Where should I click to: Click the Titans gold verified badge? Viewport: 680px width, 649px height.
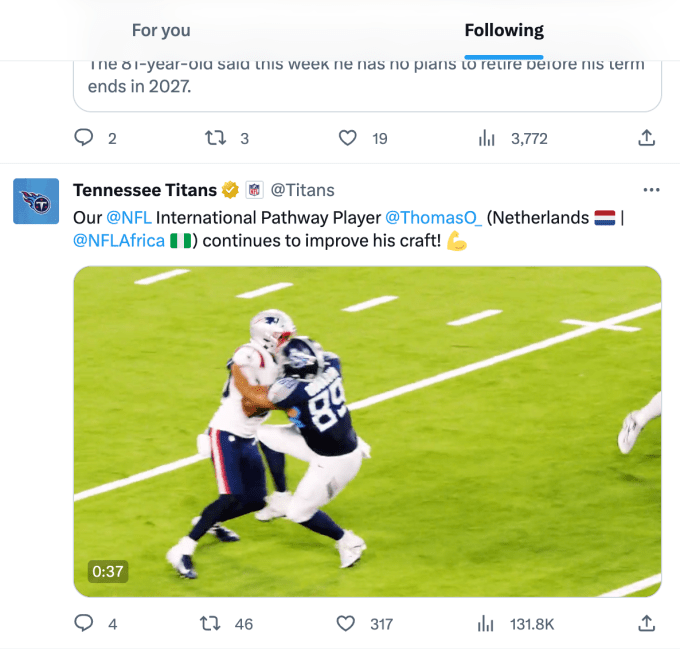[x=230, y=190]
